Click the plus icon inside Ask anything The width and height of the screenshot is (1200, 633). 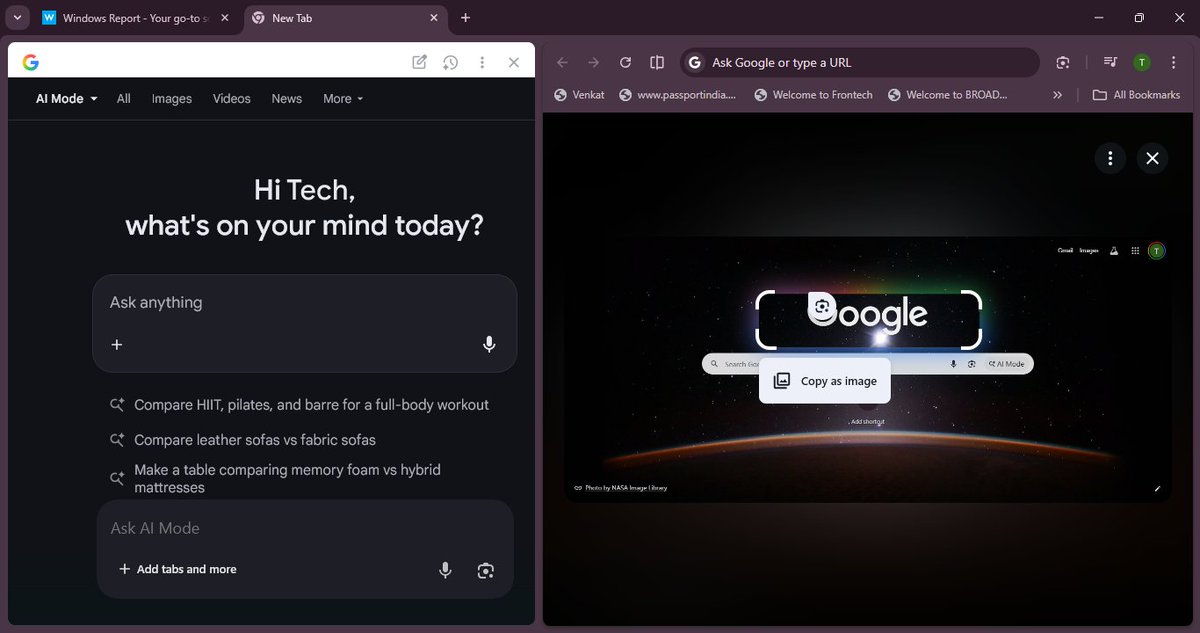(x=117, y=344)
